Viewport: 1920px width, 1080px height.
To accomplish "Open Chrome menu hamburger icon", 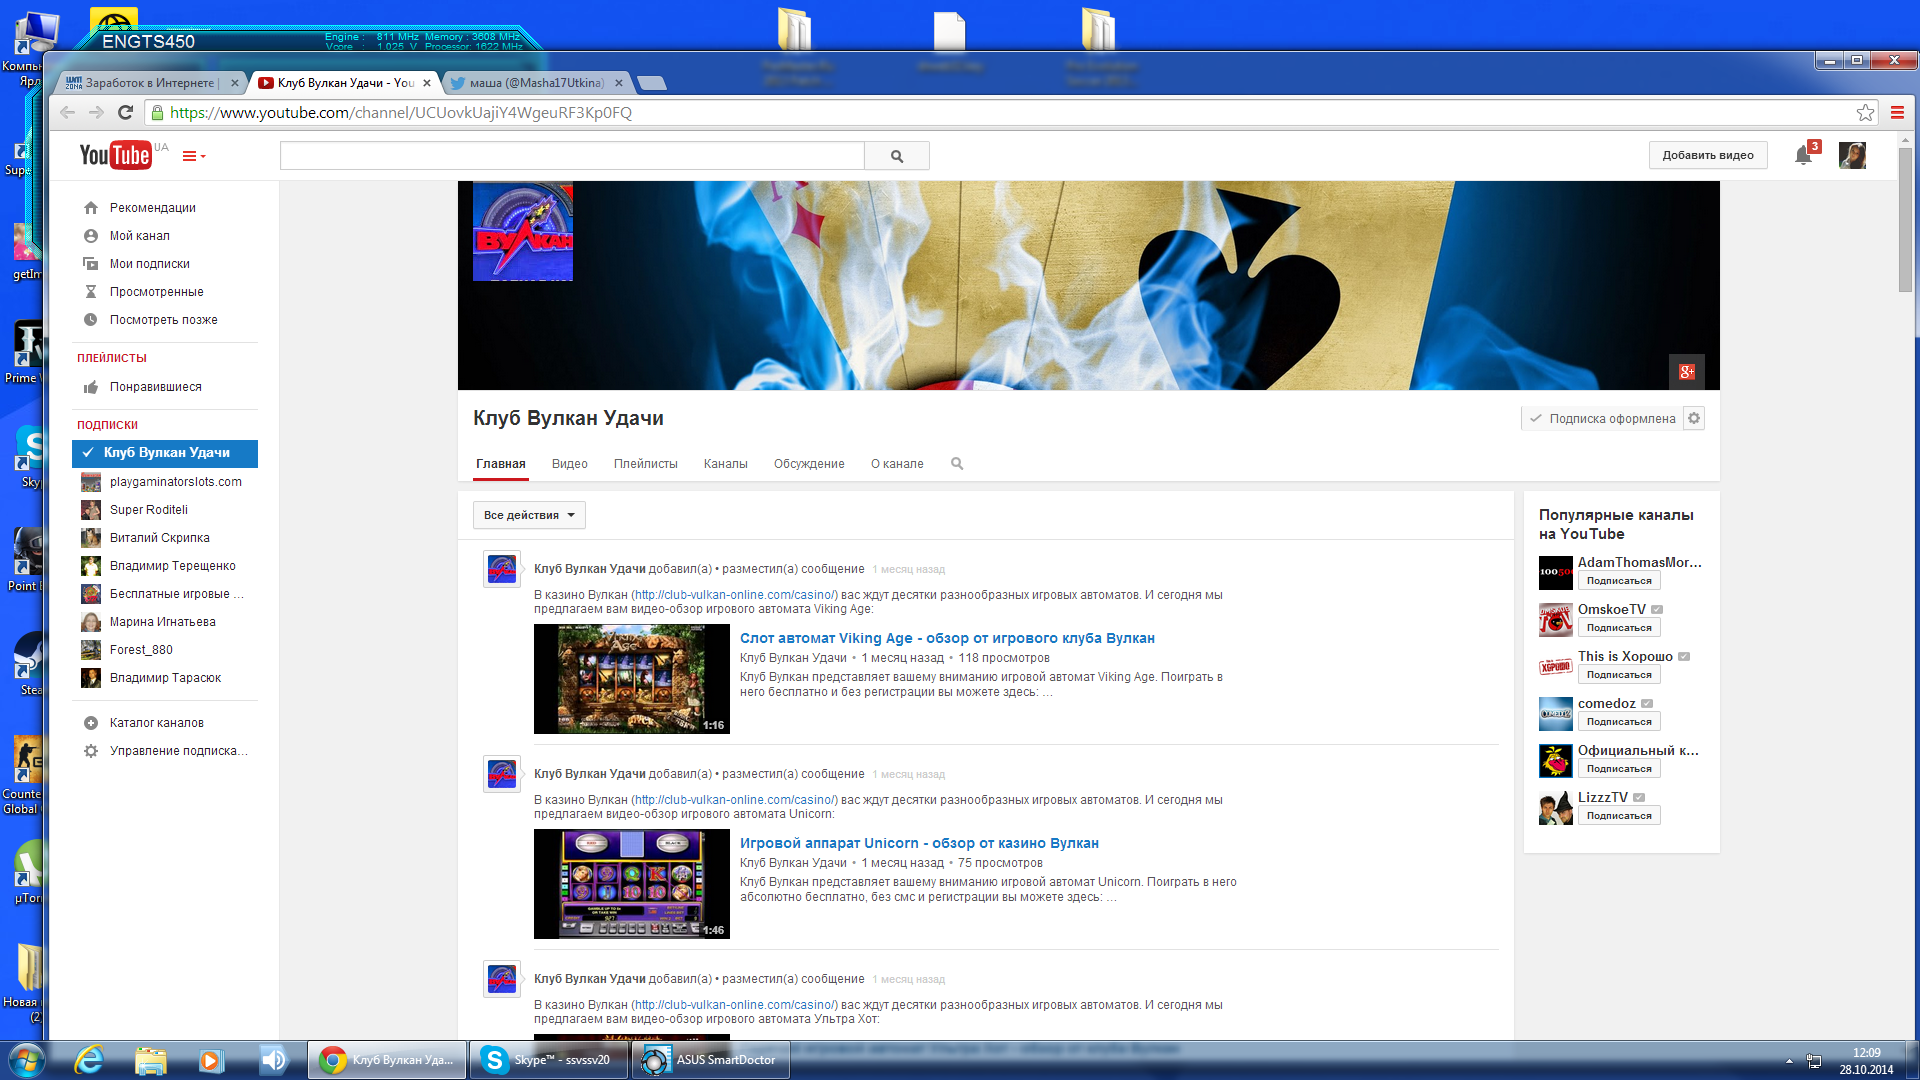I will click(1897, 113).
